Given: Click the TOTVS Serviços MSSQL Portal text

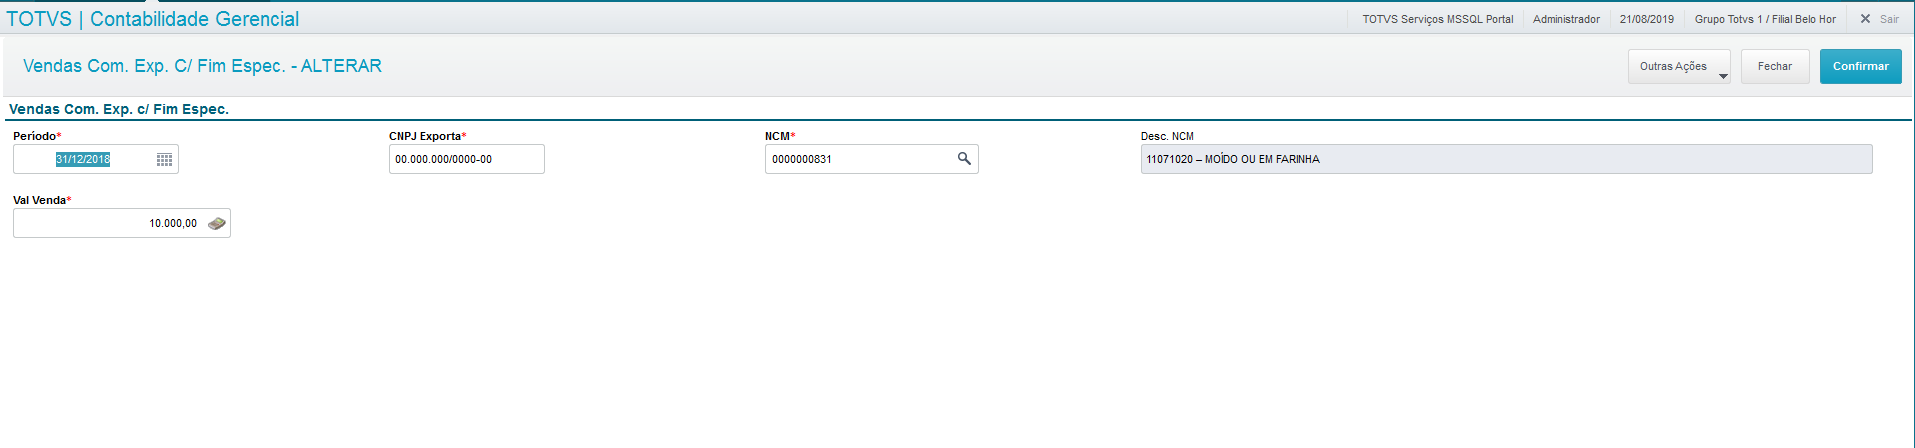Looking at the screenshot, I should (1437, 19).
